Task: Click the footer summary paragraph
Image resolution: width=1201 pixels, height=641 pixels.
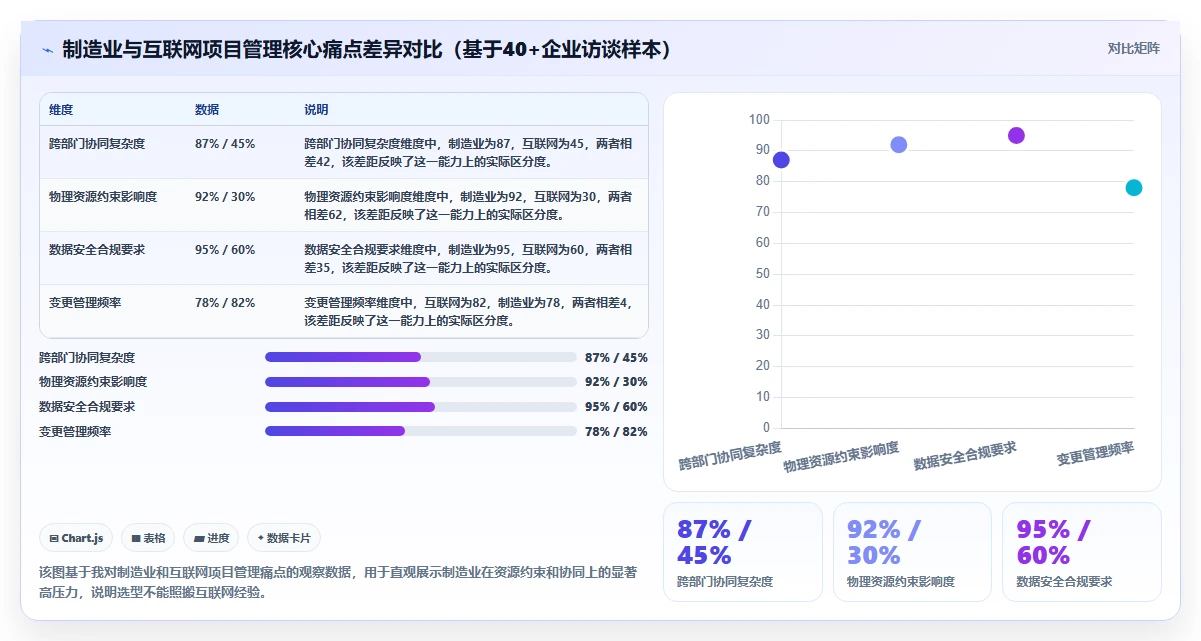Action: point(338,582)
